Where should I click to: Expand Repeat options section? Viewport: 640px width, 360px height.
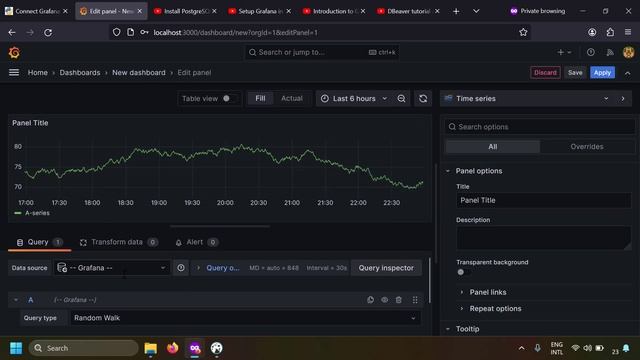[495, 309]
